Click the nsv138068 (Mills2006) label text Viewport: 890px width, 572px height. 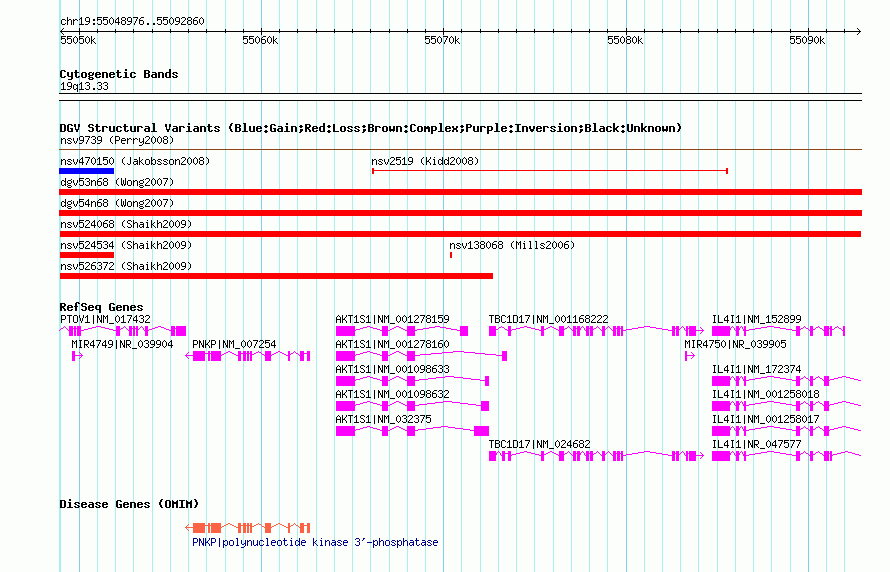click(x=512, y=245)
